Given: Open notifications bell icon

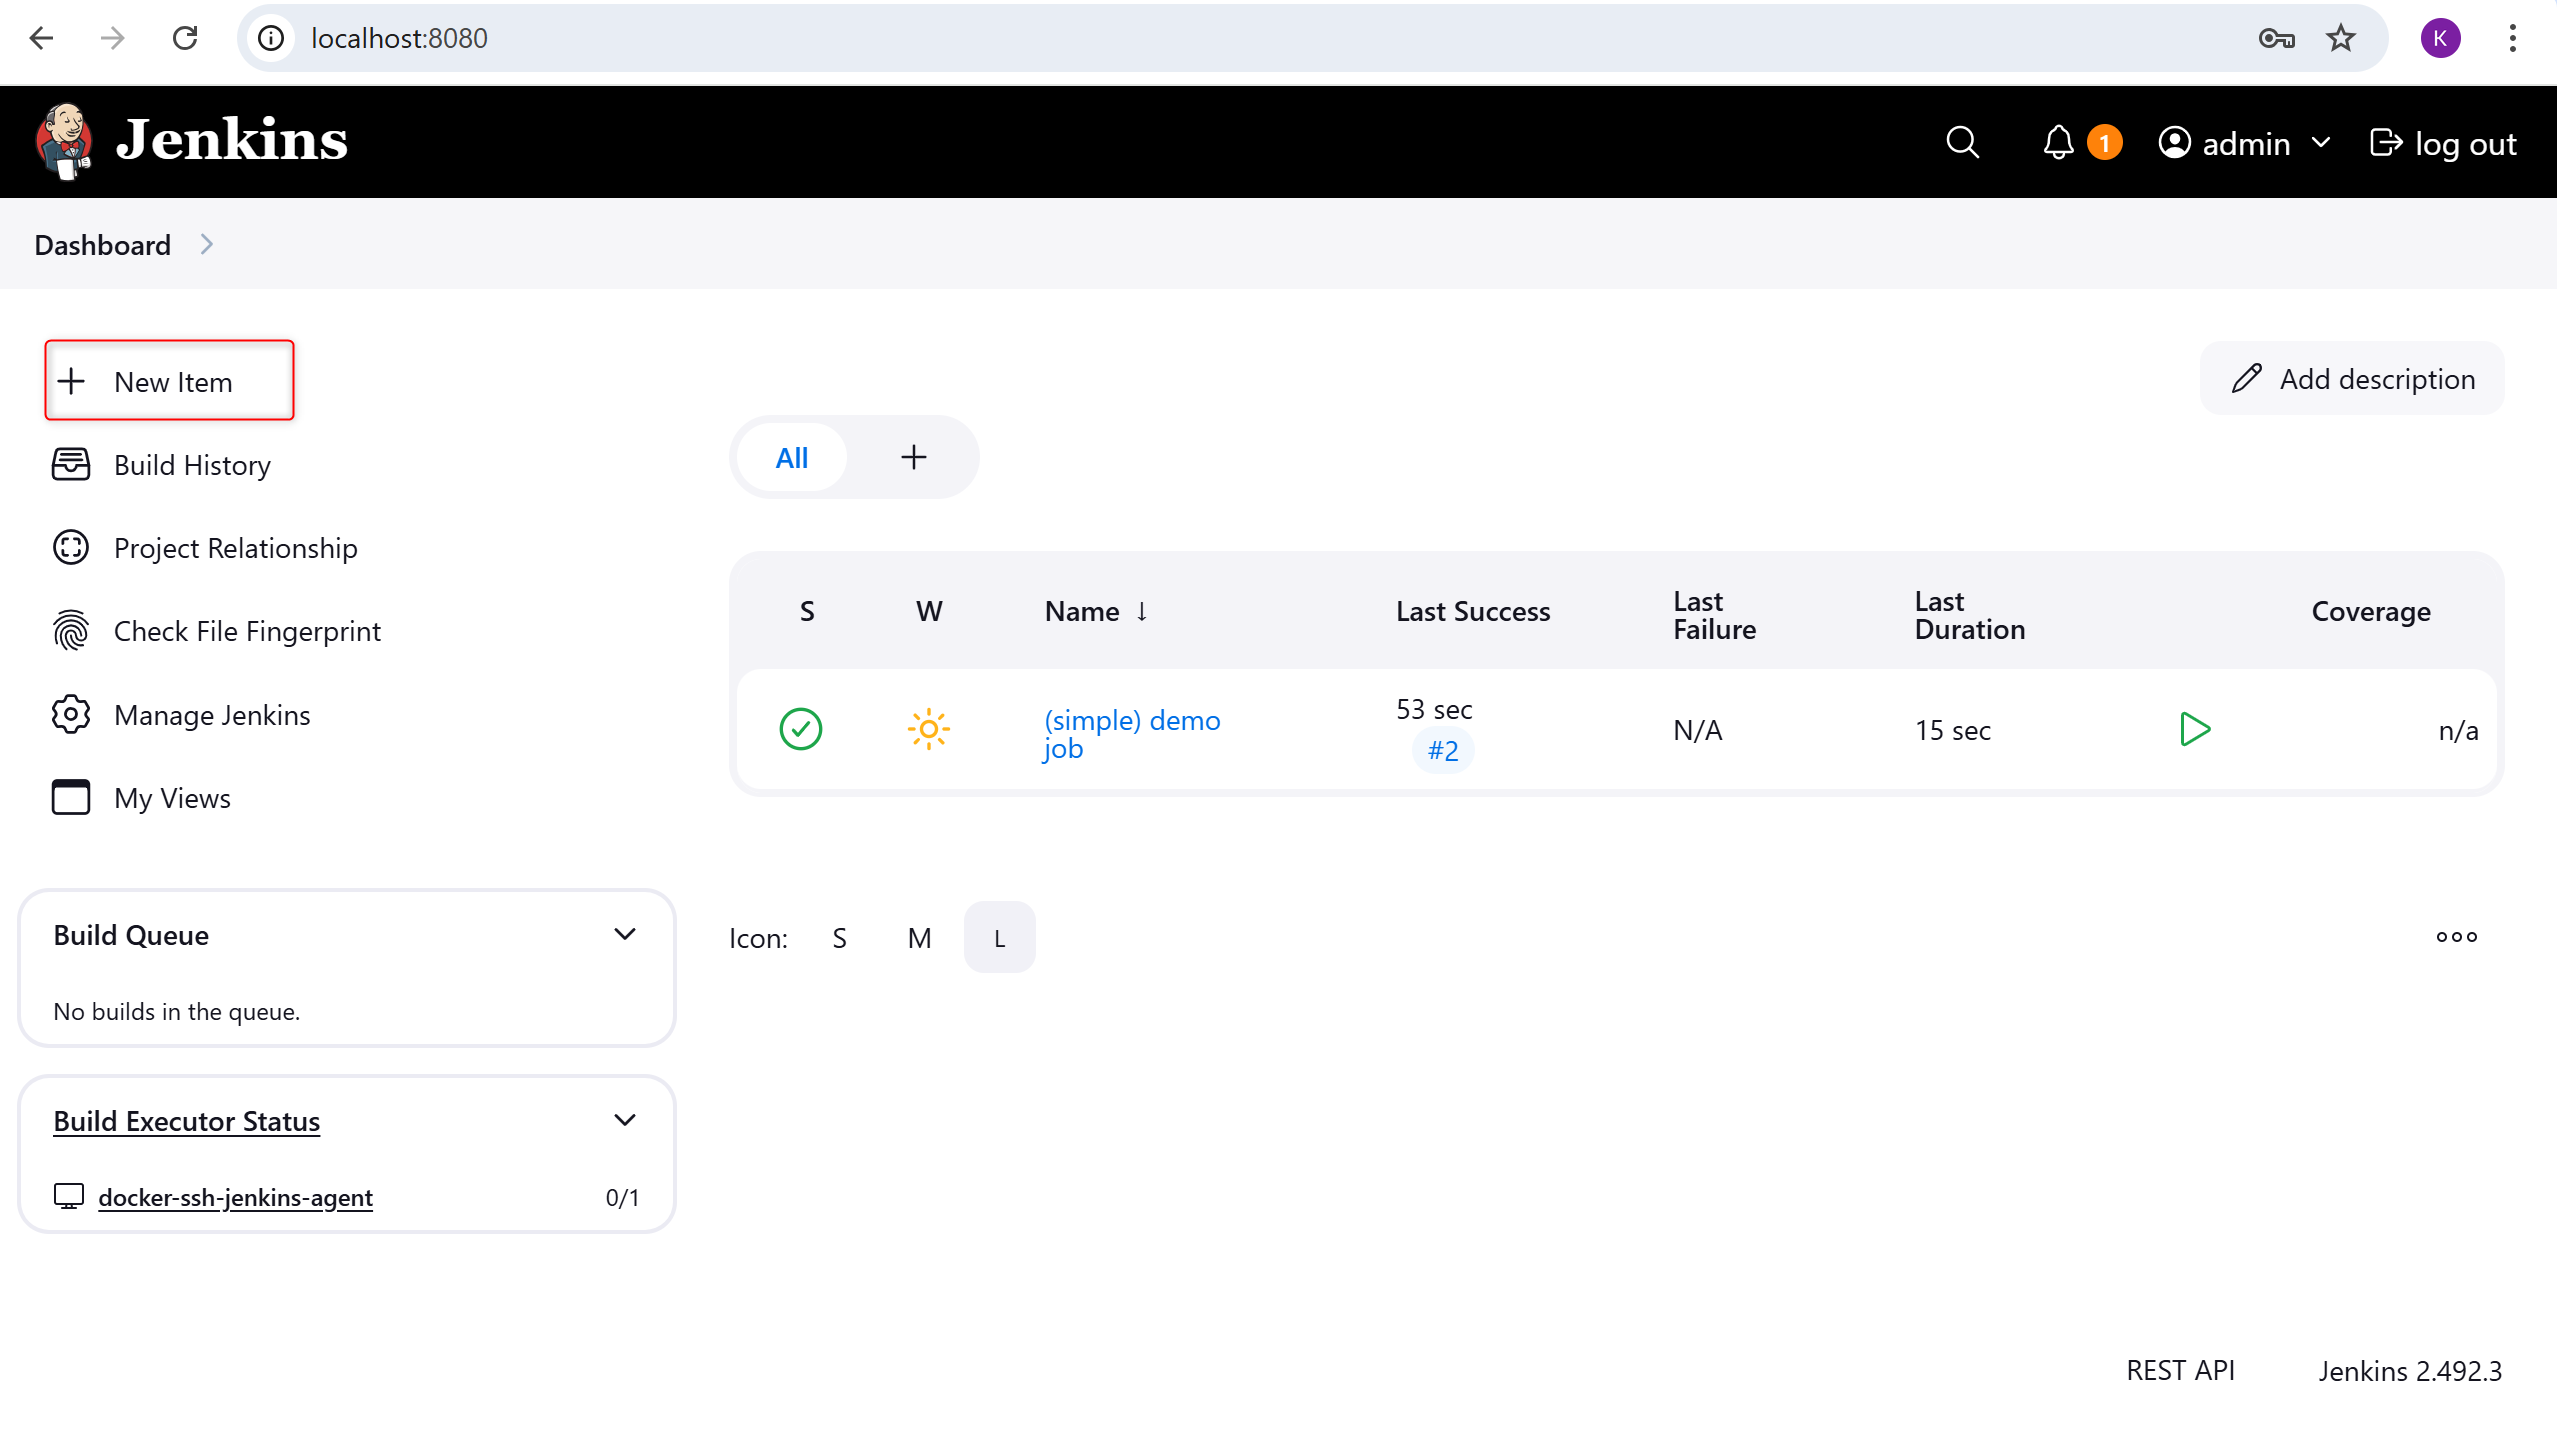Looking at the screenshot, I should point(2058,143).
